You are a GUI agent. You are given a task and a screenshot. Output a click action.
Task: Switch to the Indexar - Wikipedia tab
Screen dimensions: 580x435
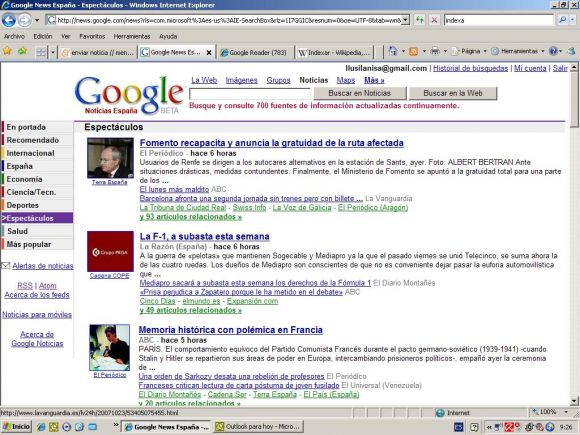334,53
